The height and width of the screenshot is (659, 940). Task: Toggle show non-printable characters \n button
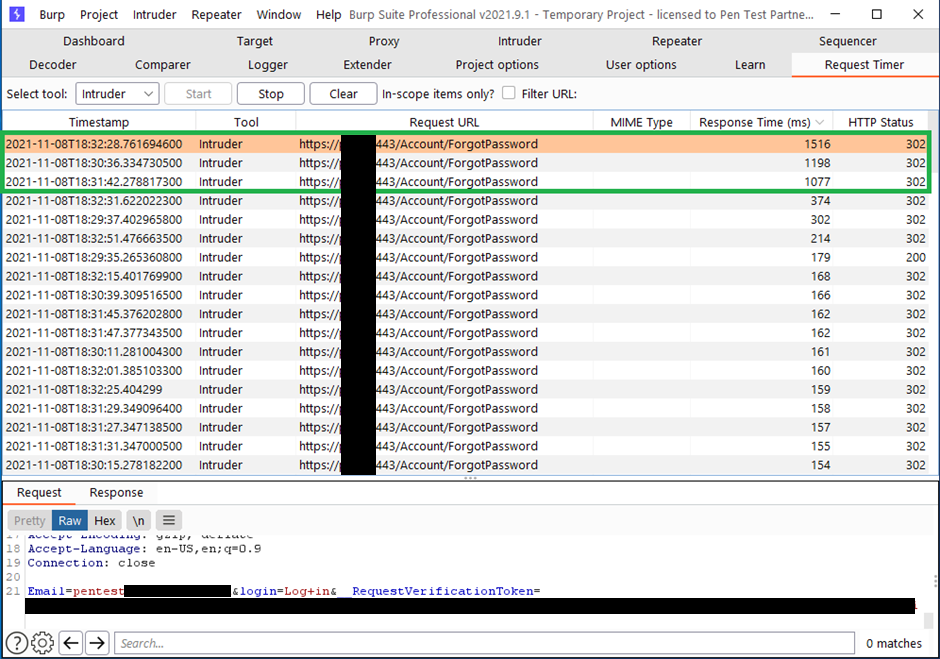[138, 520]
